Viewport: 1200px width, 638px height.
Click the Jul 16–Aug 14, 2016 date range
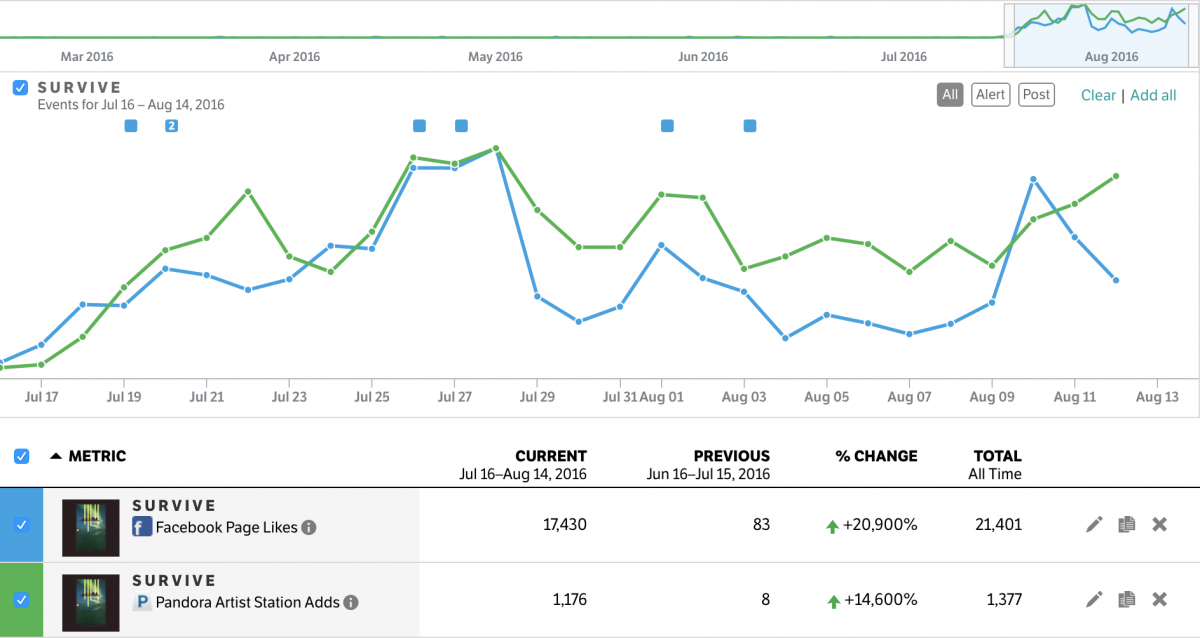[x=523, y=474]
